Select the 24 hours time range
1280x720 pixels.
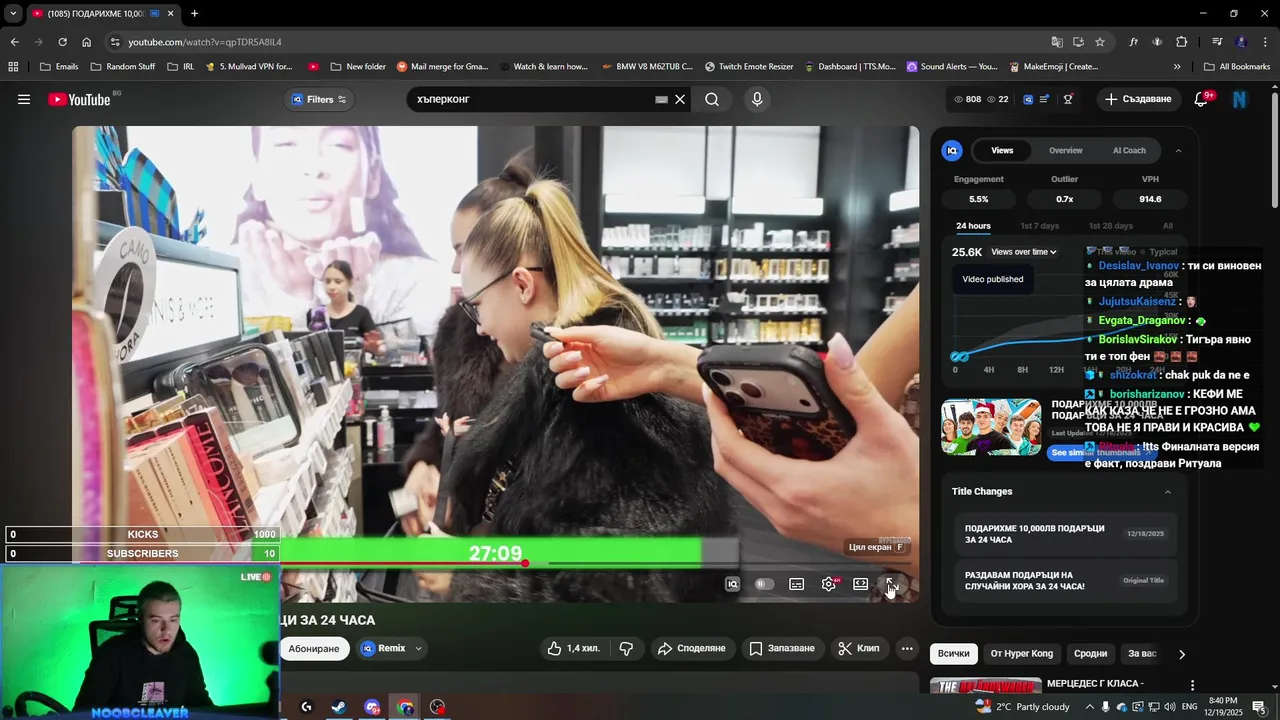pos(973,226)
